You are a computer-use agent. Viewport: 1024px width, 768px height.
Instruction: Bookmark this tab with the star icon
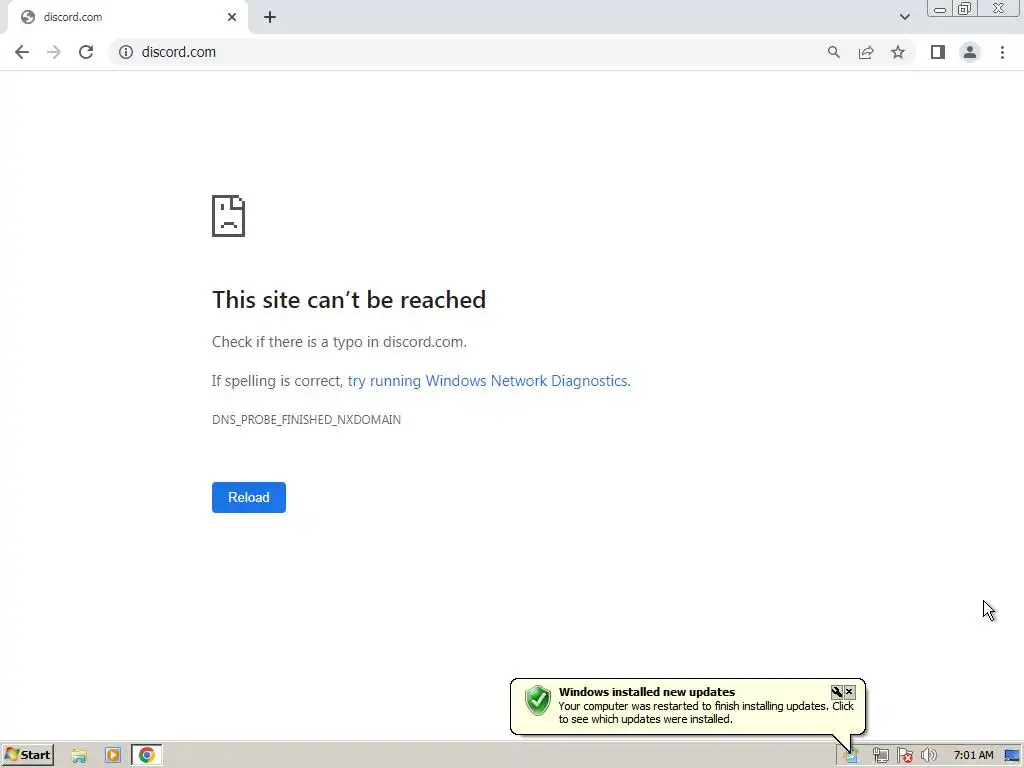coord(898,52)
